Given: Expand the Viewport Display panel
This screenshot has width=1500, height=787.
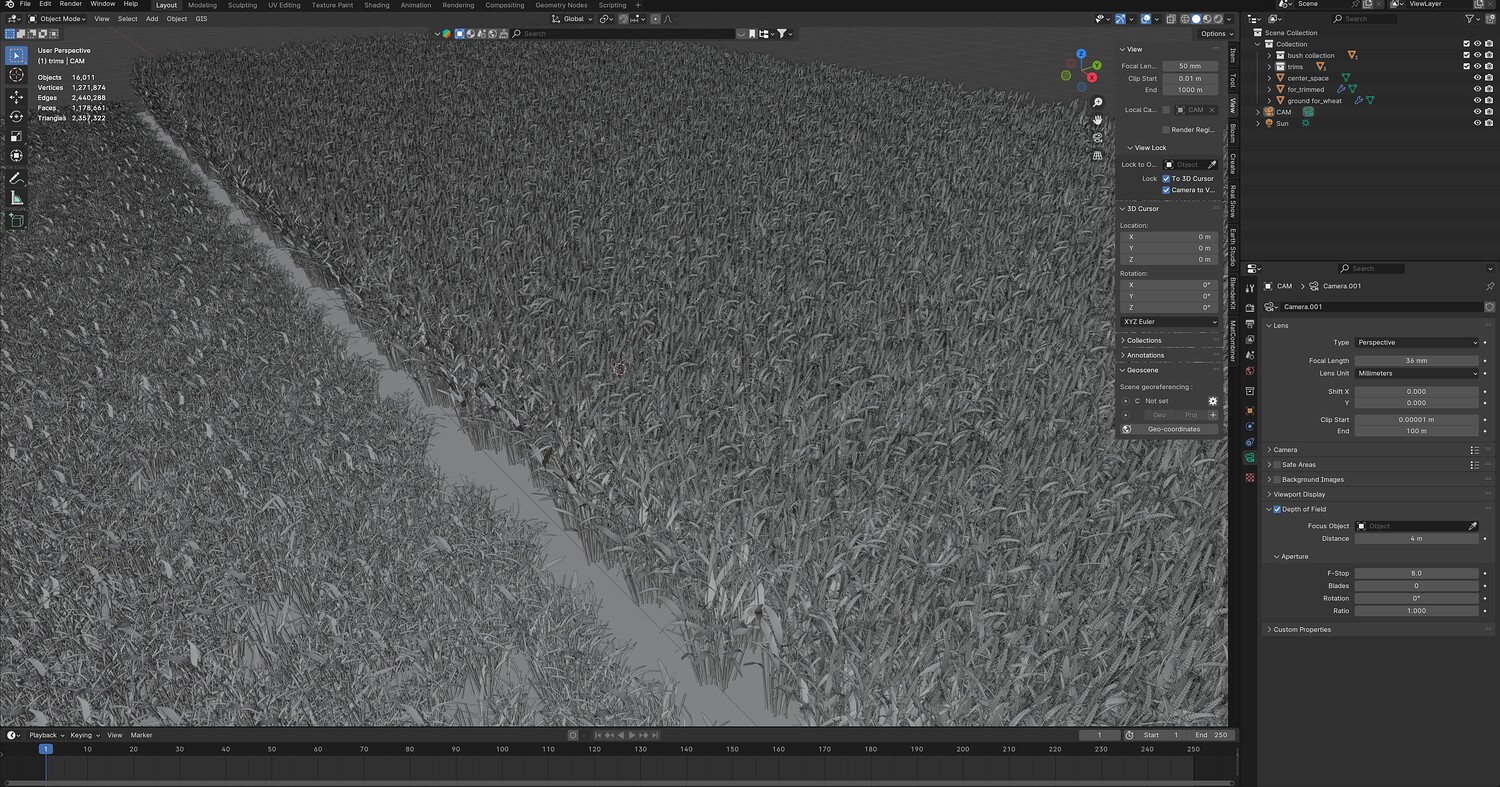Looking at the screenshot, I should 1299,494.
